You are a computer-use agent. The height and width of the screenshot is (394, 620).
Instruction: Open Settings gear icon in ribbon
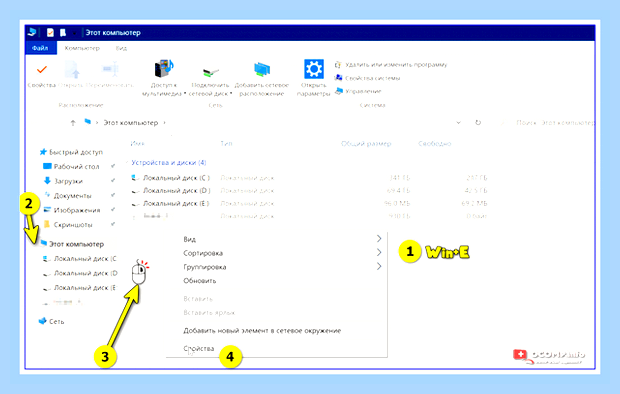coord(314,69)
